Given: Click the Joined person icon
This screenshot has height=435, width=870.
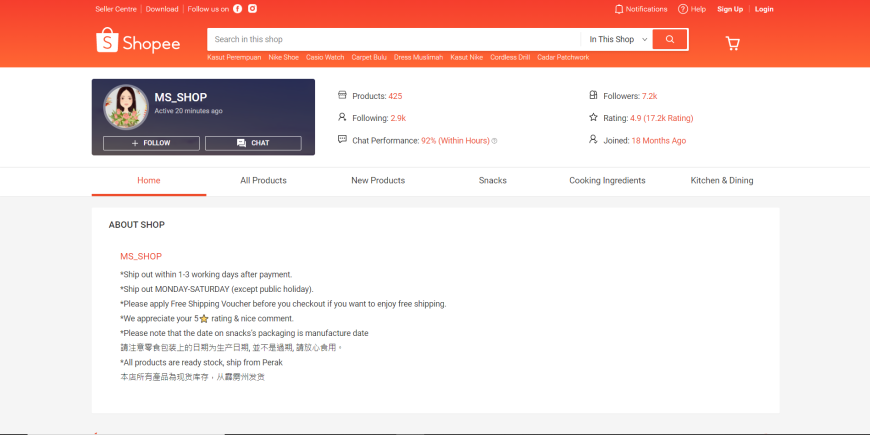Looking at the screenshot, I should [593, 140].
